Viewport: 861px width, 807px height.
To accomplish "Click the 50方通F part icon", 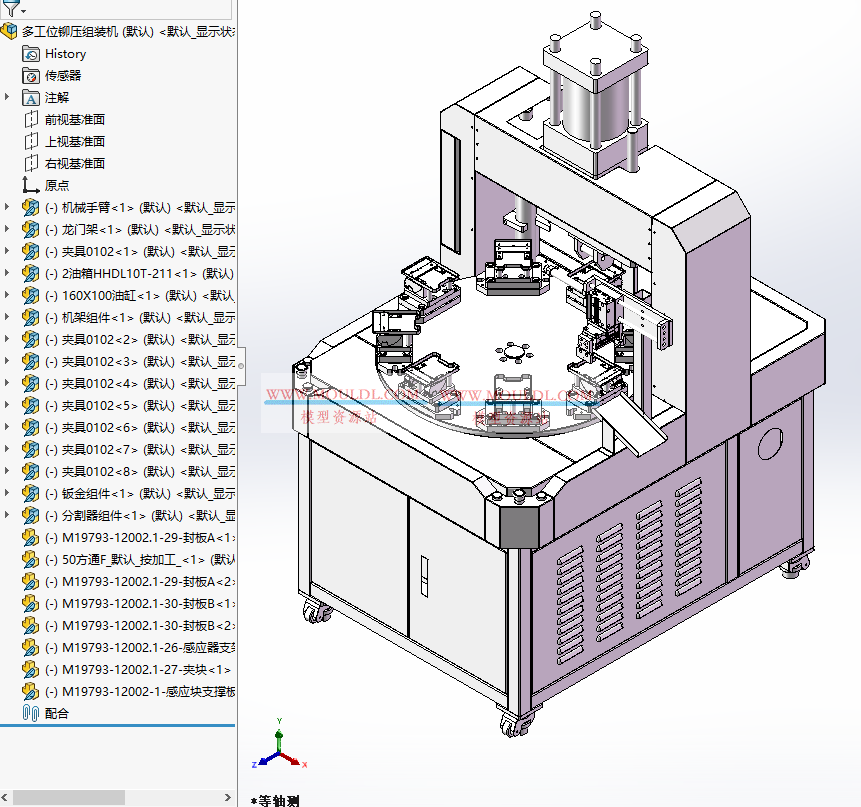I will (30, 560).
